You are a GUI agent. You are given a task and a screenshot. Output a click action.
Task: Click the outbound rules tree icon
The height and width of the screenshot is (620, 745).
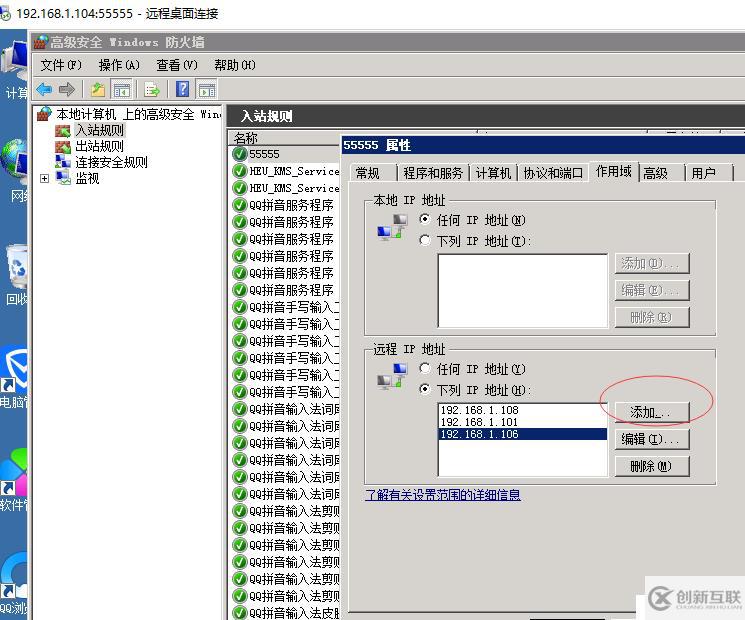click(x=63, y=146)
